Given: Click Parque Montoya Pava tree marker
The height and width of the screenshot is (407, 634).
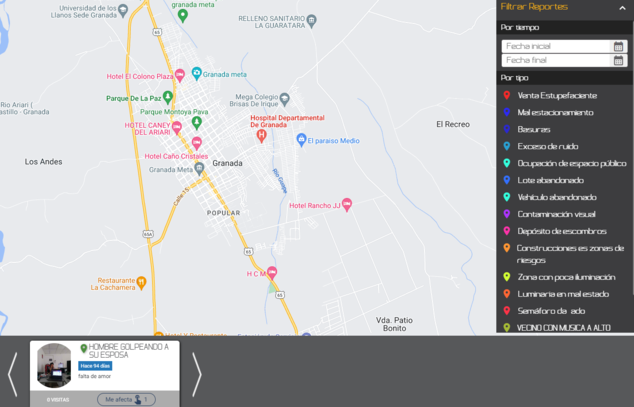Looking at the screenshot, I should (x=197, y=122).
